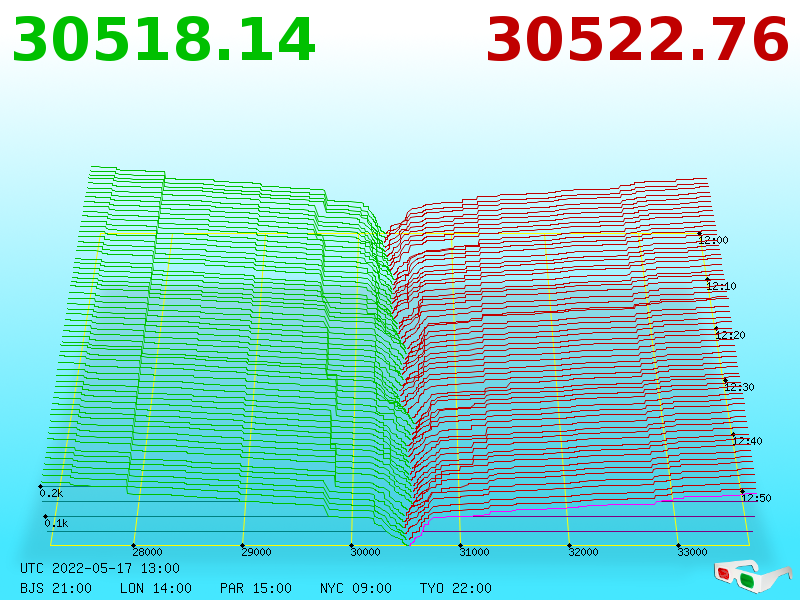Click the 30000 price axis label
This screenshot has height=600, width=800.
pos(365,552)
